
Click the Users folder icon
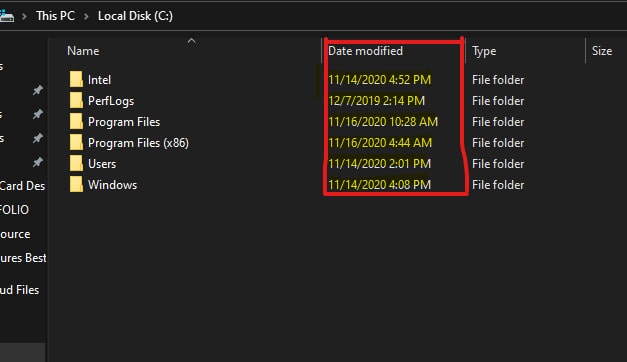pyautogui.click(x=76, y=163)
